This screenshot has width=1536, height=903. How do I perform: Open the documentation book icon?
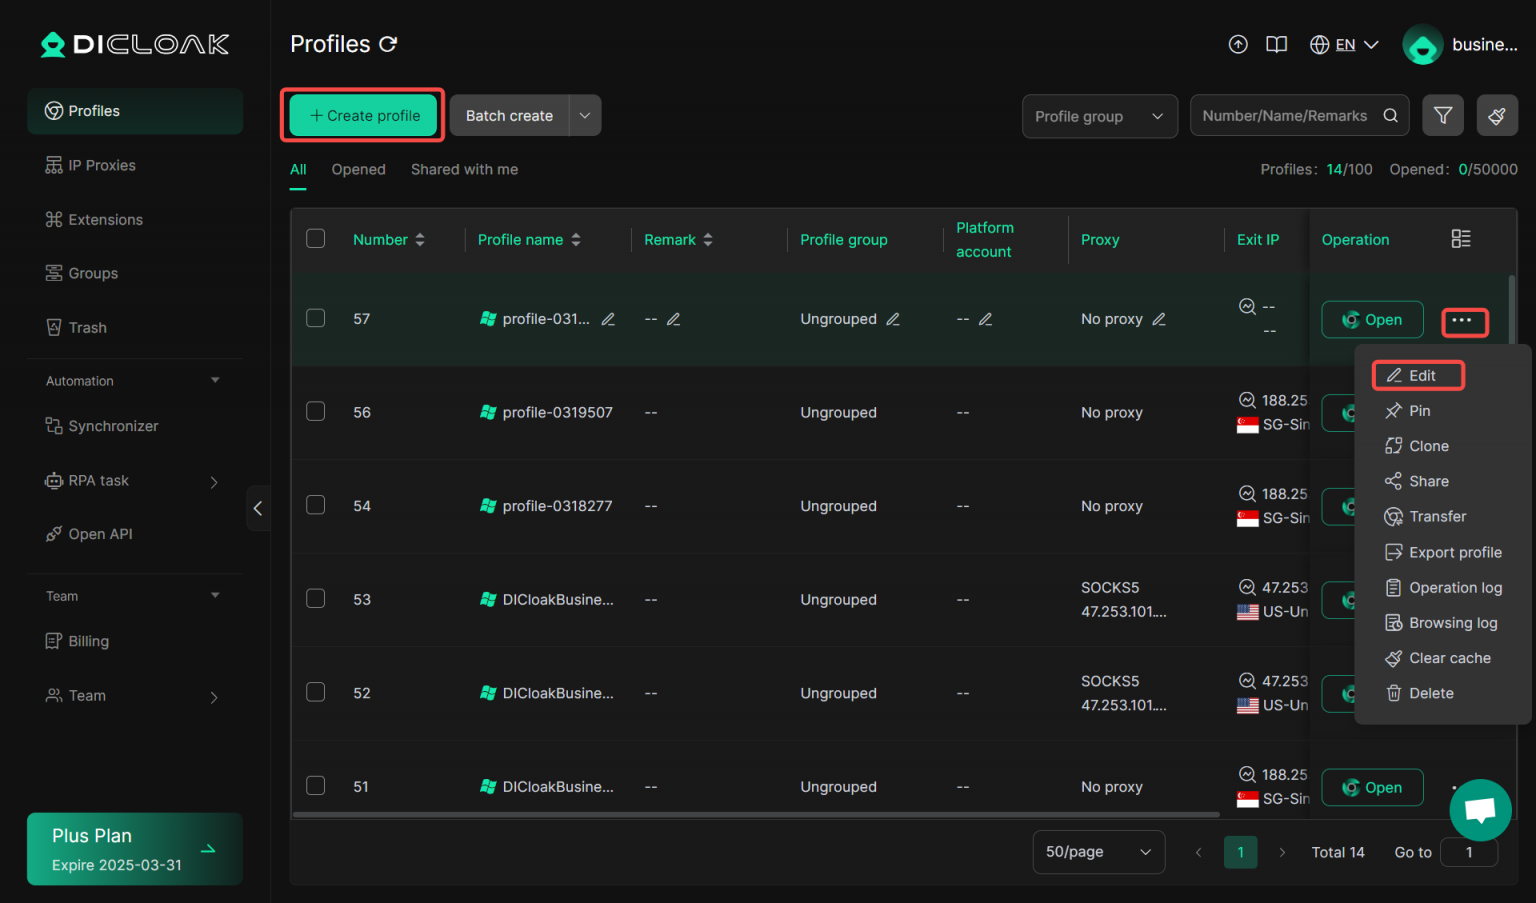click(x=1276, y=44)
